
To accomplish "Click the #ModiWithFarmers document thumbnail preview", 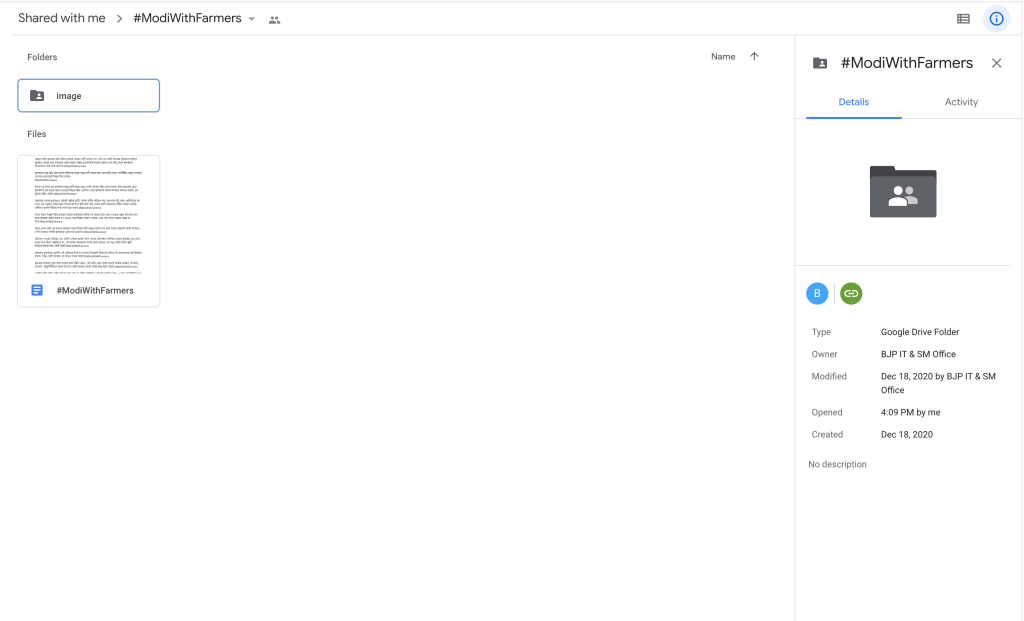I will click(89, 215).
